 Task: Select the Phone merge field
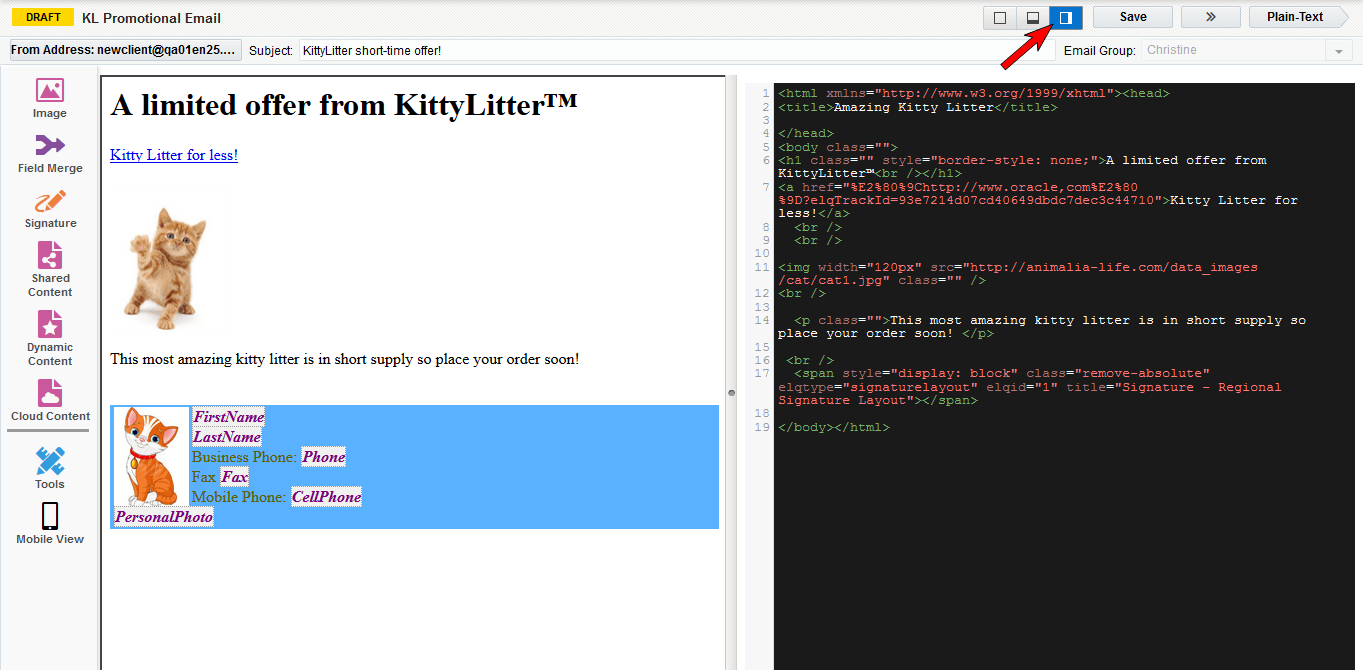click(x=324, y=457)
